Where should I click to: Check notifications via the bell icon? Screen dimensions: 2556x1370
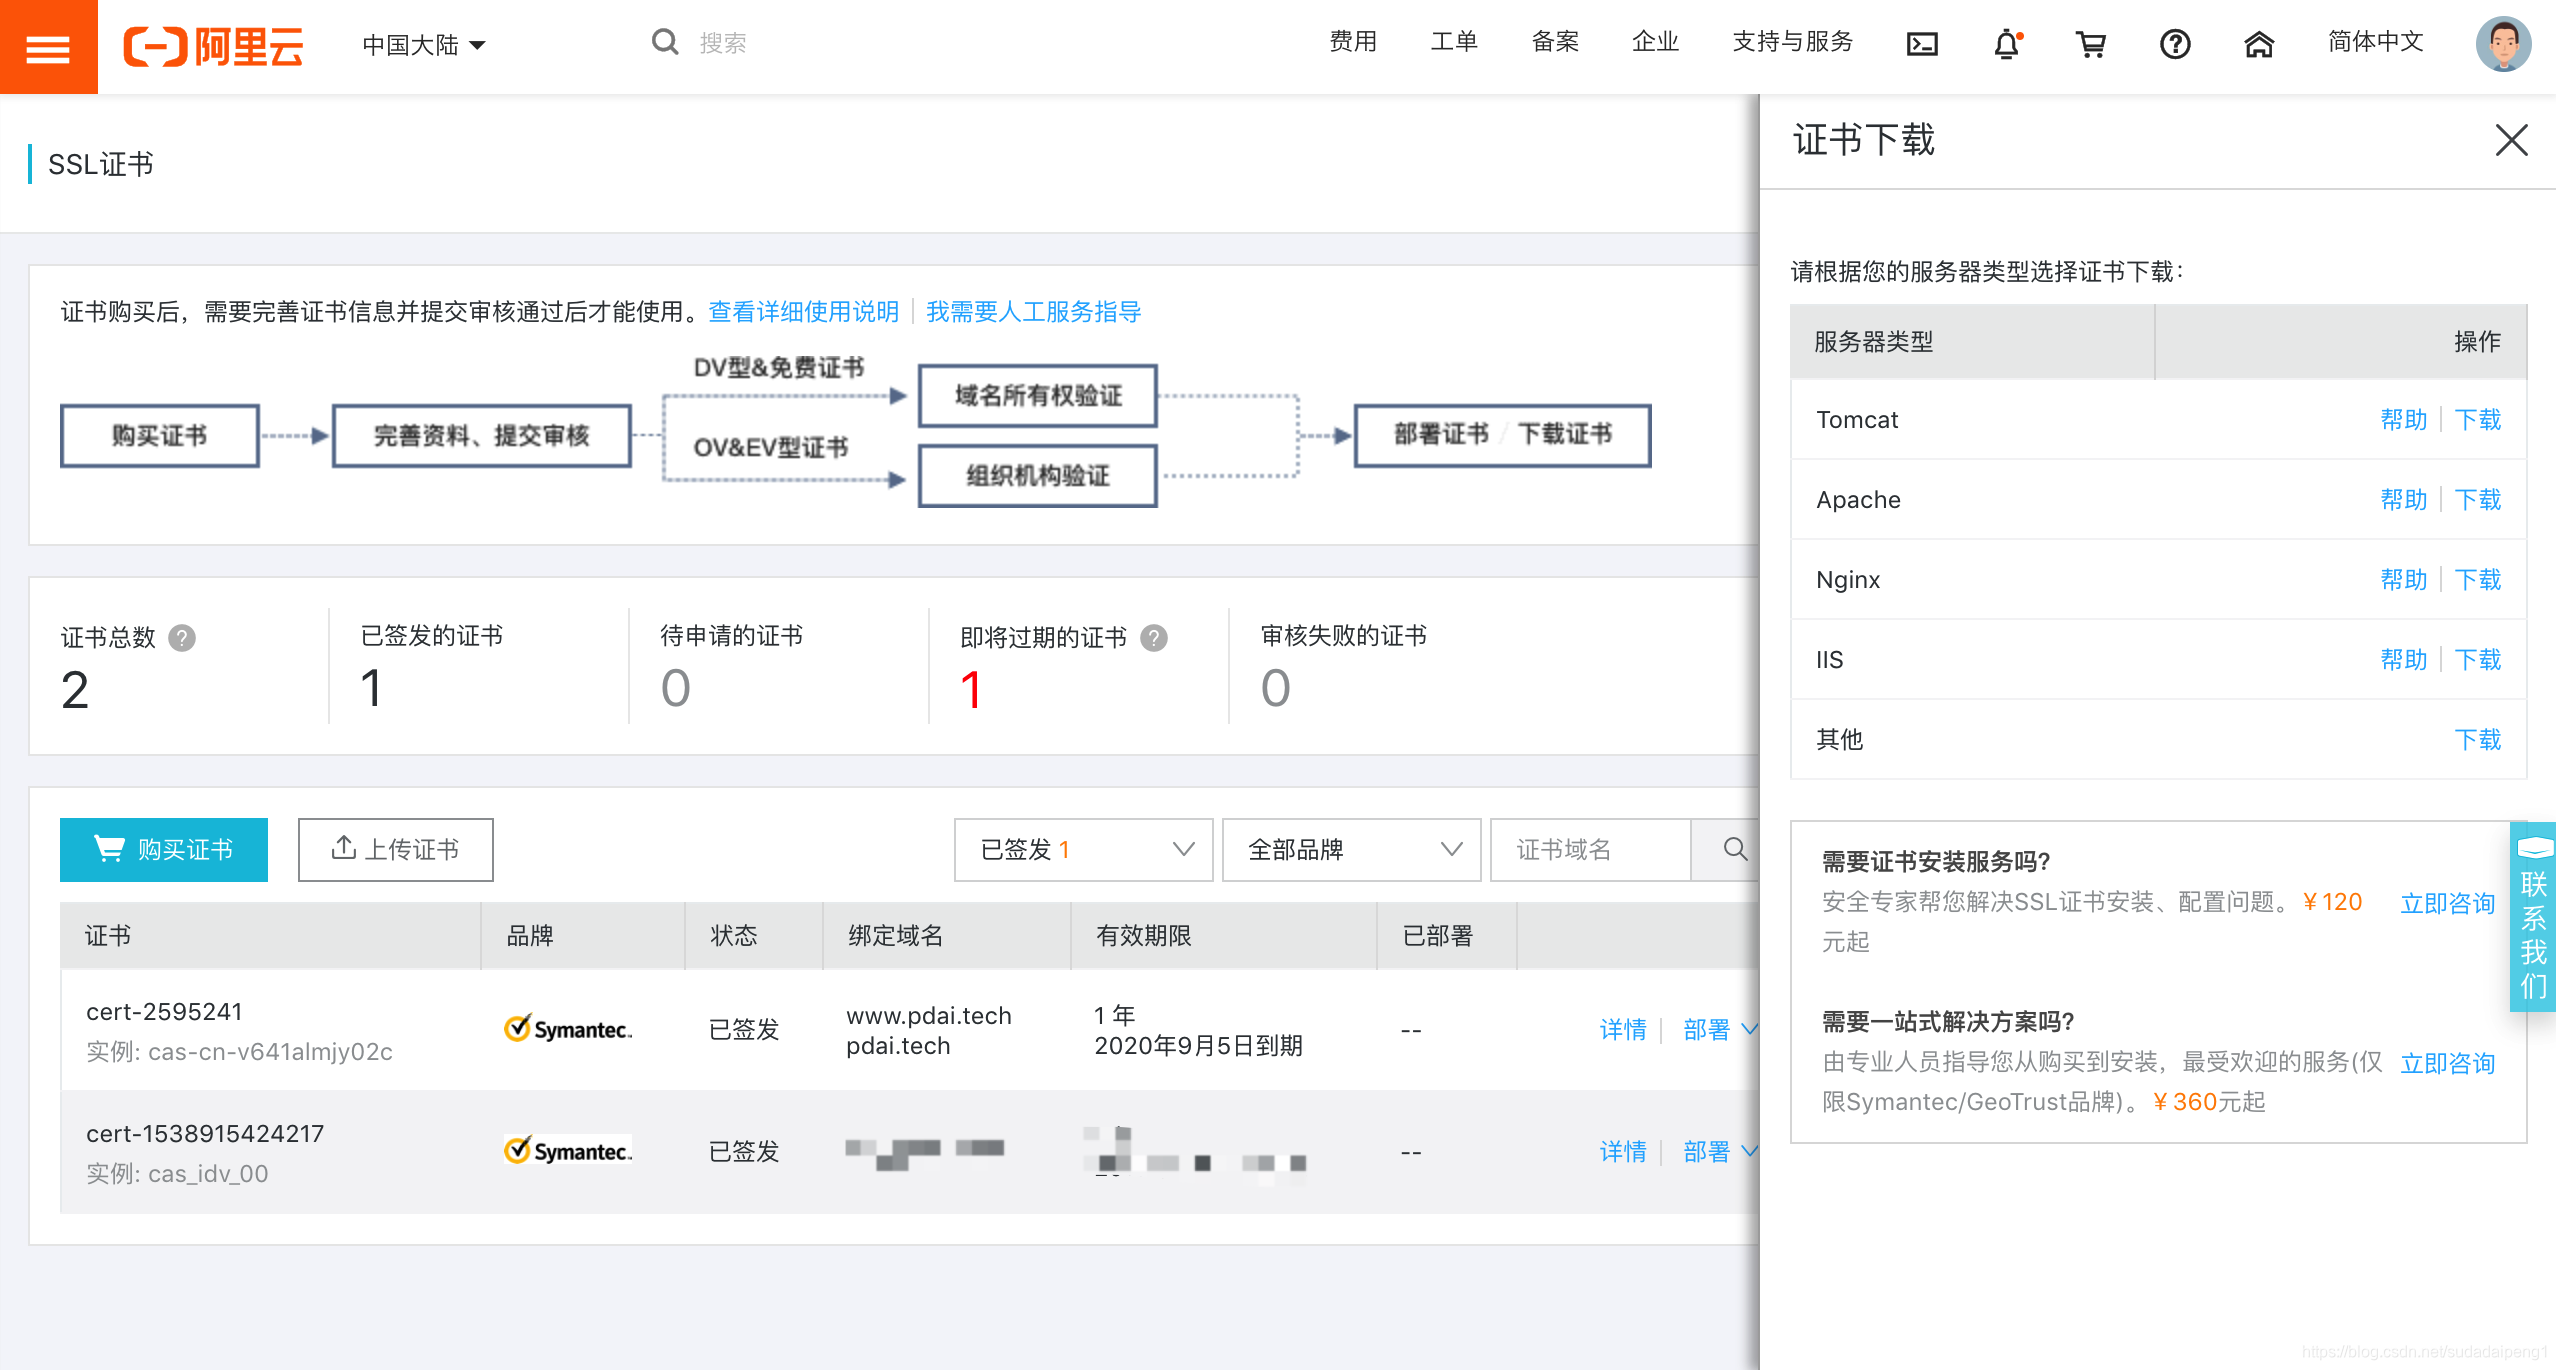coord(2007,44)
